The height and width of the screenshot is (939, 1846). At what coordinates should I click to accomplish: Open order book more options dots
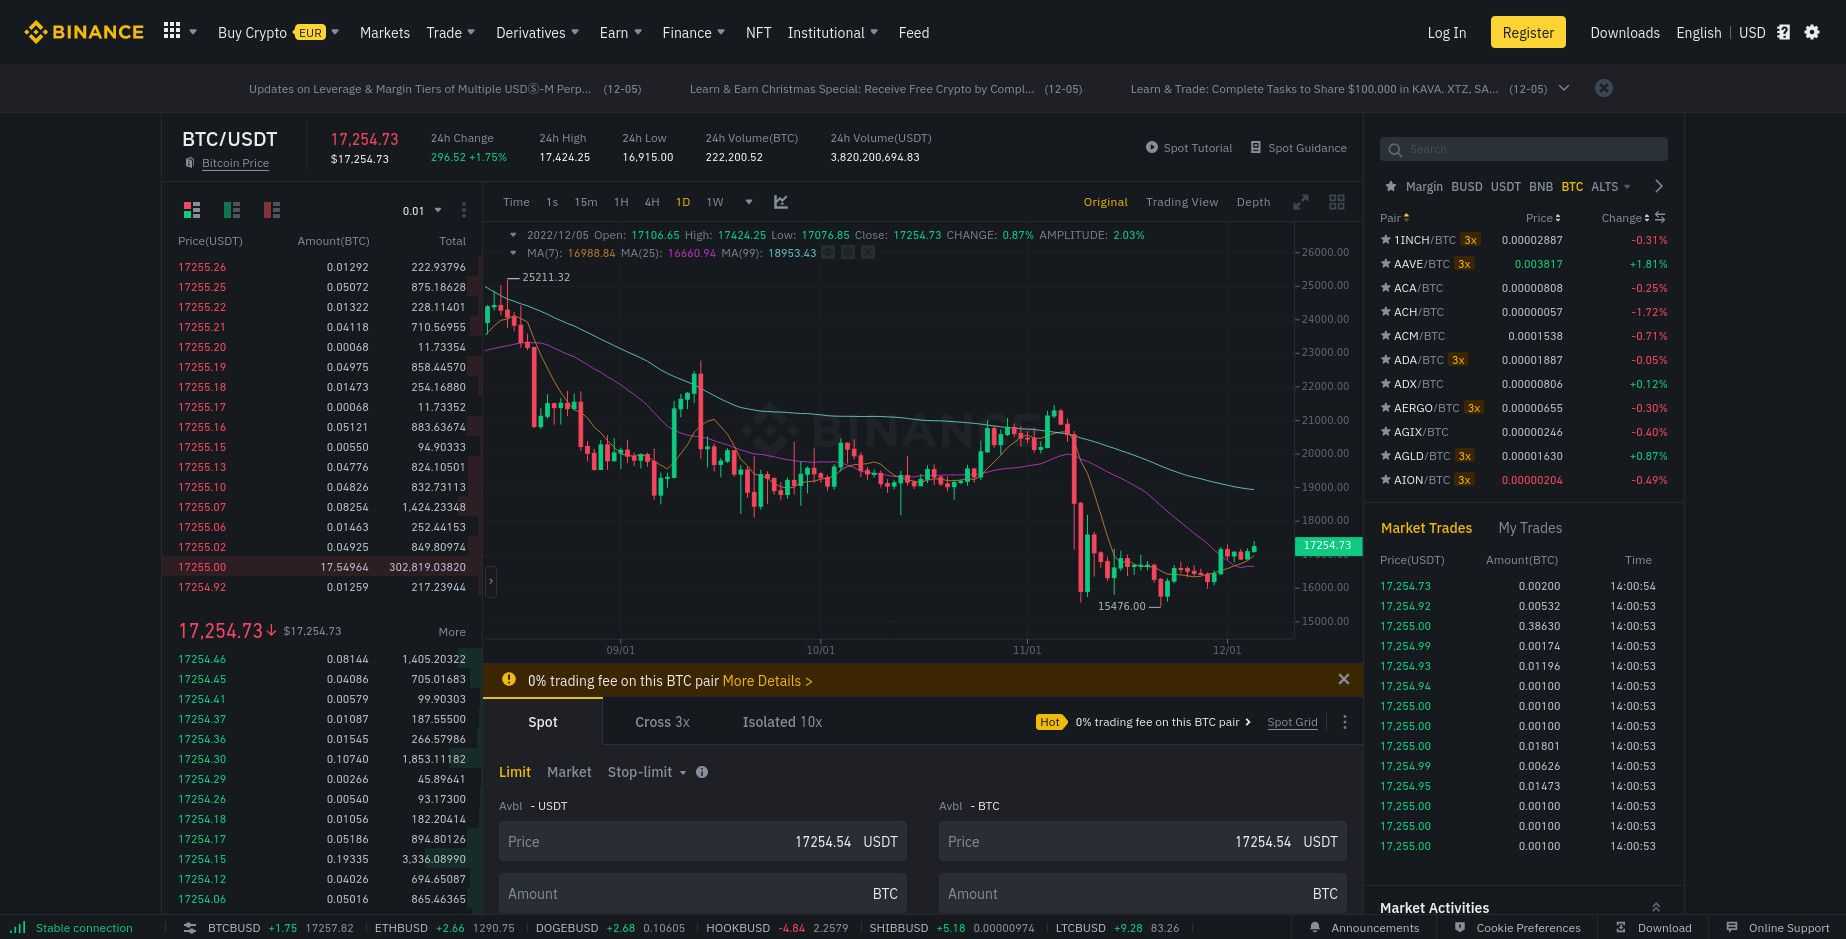click(464, 210)
